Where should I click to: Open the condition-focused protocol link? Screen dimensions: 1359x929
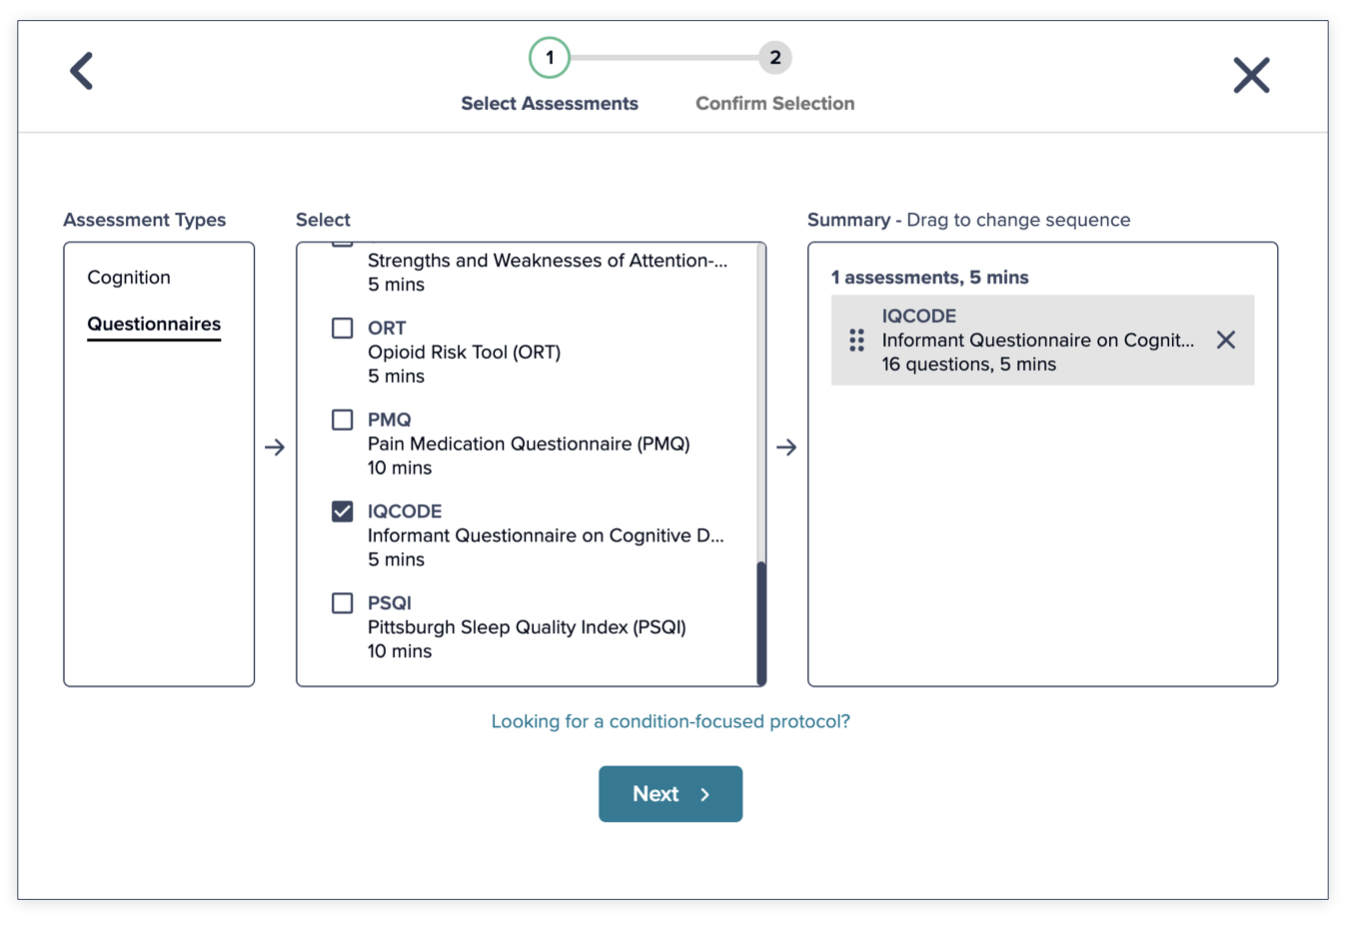[x=670, y=721]
